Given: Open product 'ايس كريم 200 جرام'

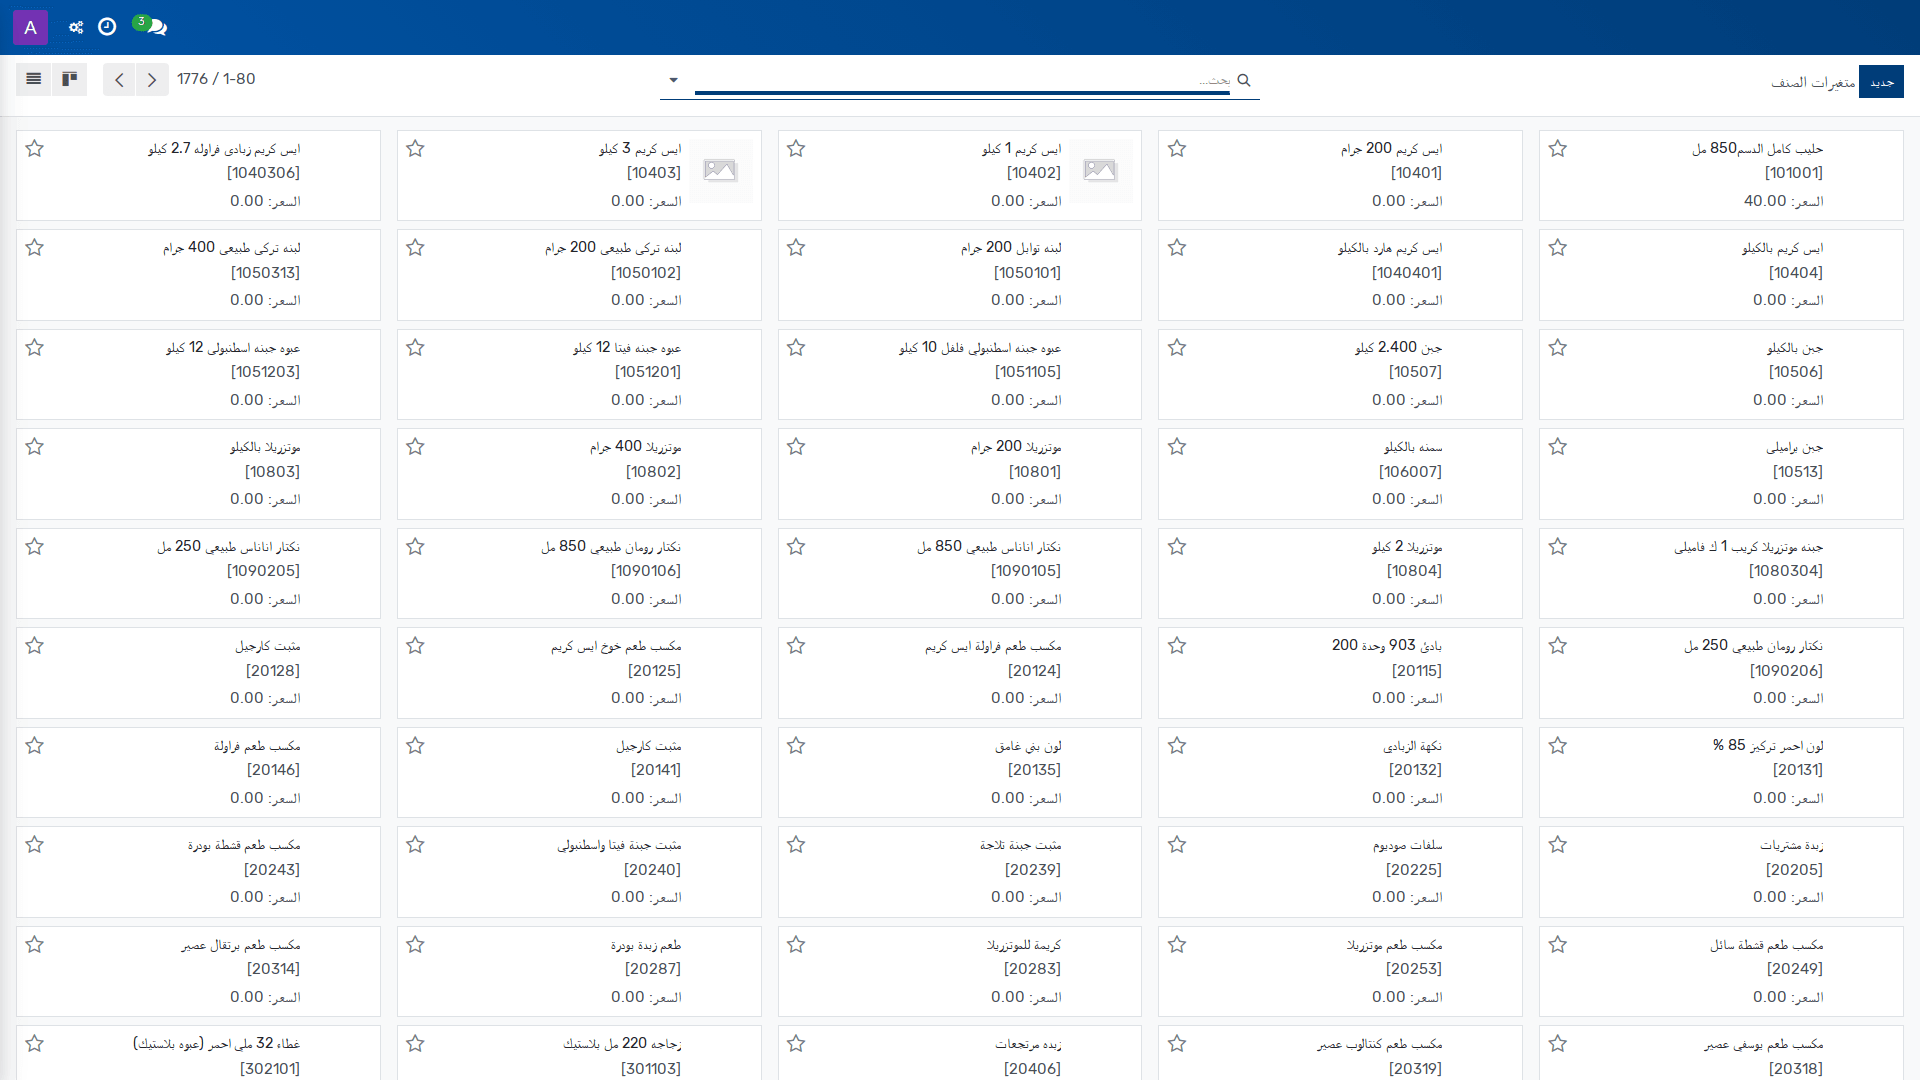Looking at the screenshot, I should [1391, 149].
